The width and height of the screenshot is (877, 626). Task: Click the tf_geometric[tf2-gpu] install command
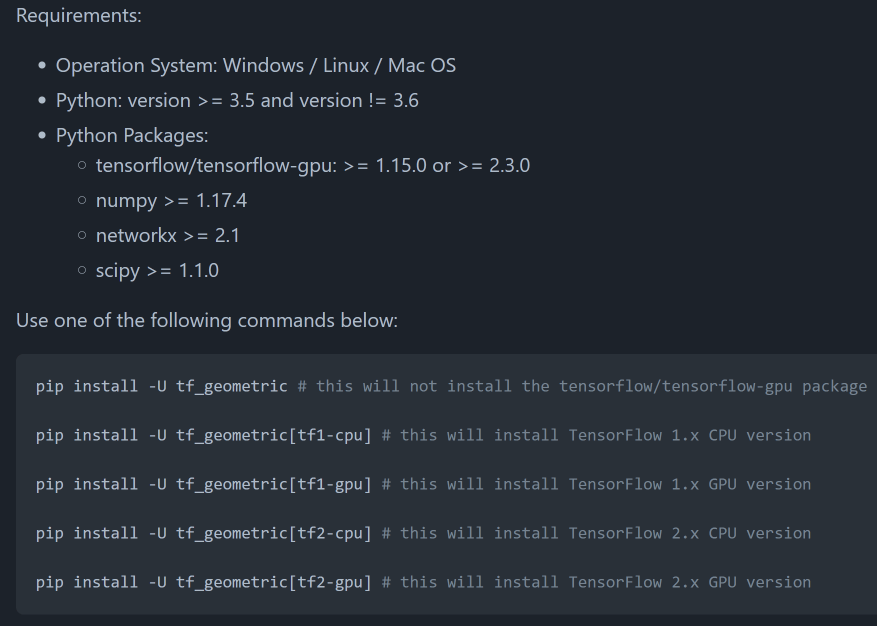(x=203, y=582)
